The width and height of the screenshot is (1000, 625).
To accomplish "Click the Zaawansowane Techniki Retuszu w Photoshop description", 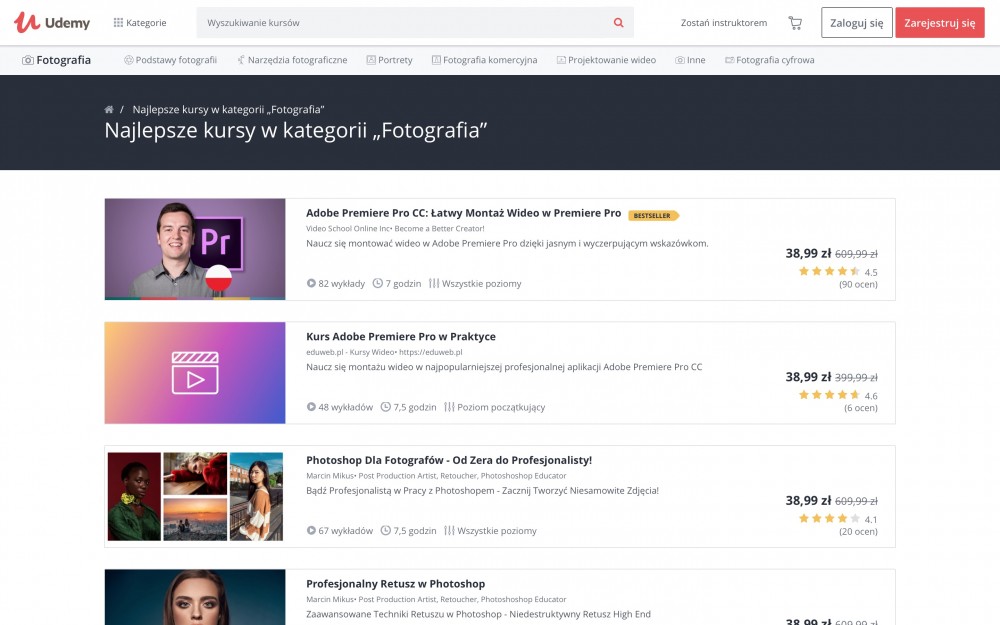I will (478, 614).
